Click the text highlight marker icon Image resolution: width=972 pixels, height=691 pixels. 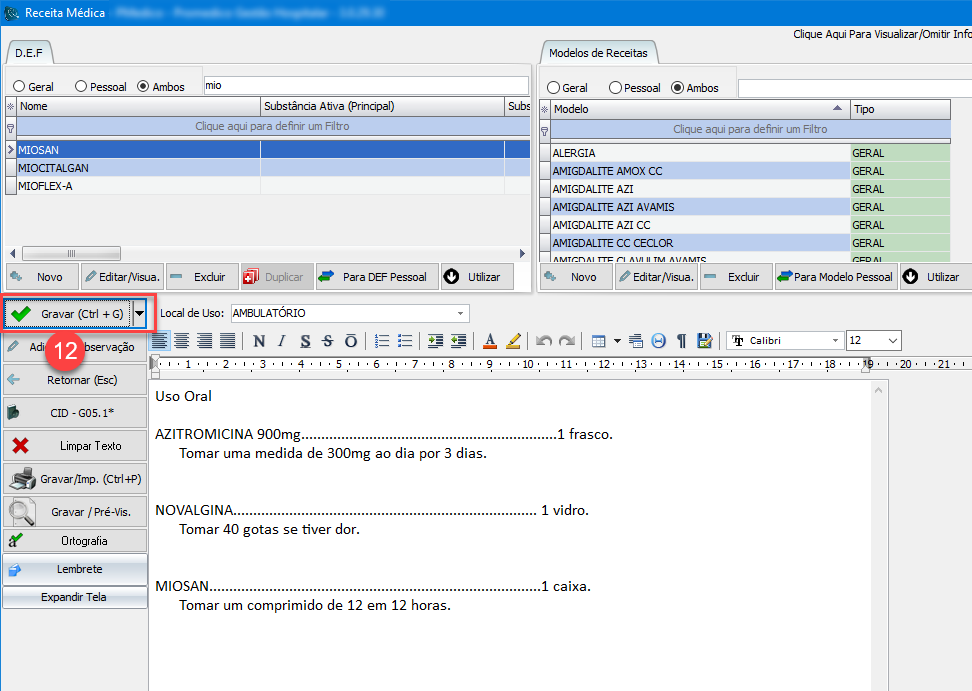coord(514,341)
